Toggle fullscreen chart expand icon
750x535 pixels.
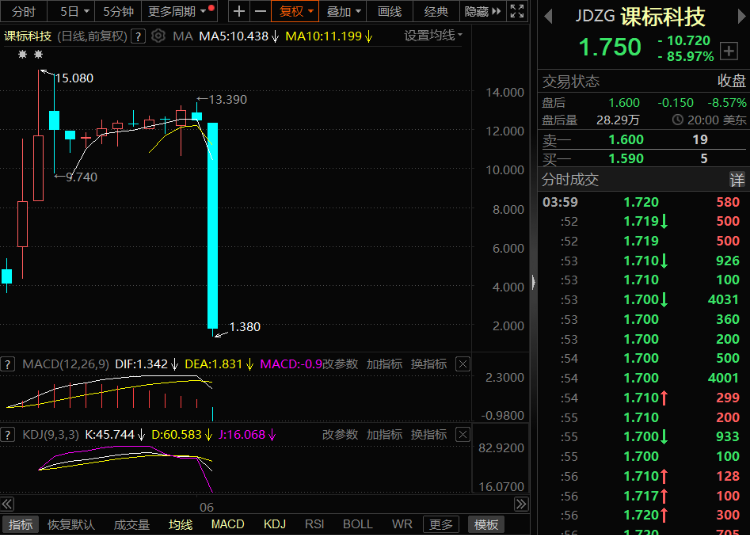[x=517, y=11]
